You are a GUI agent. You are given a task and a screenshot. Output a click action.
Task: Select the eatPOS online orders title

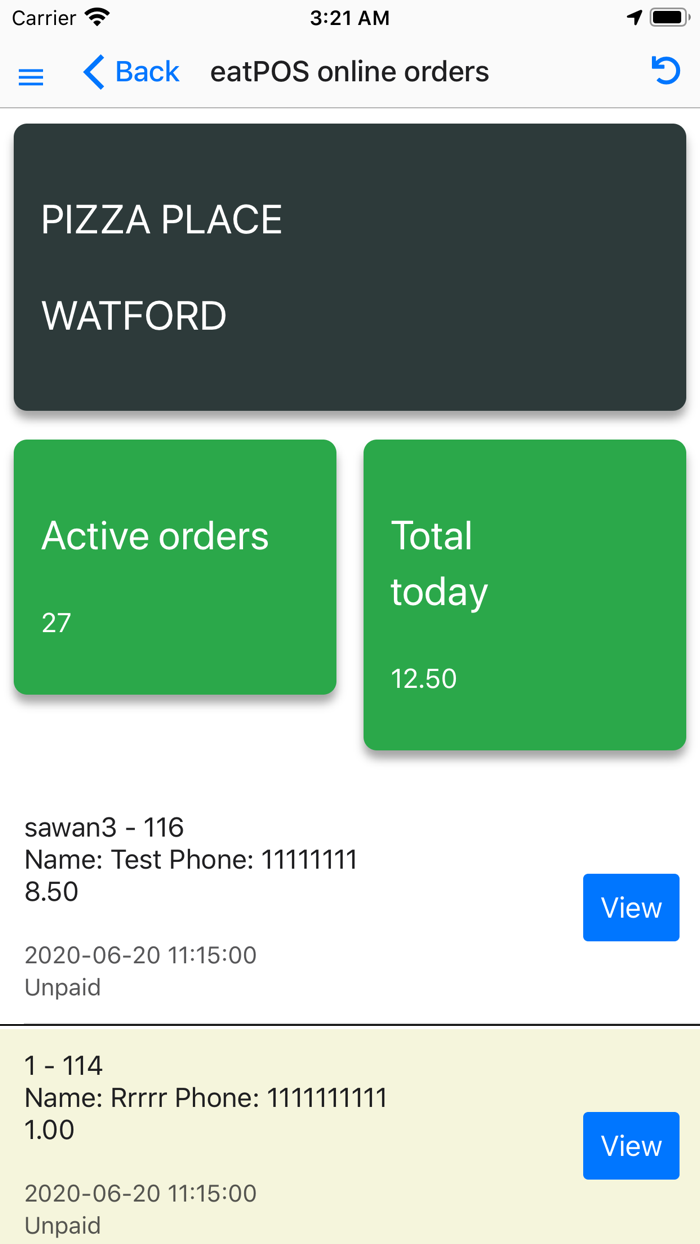coord(349,72)
